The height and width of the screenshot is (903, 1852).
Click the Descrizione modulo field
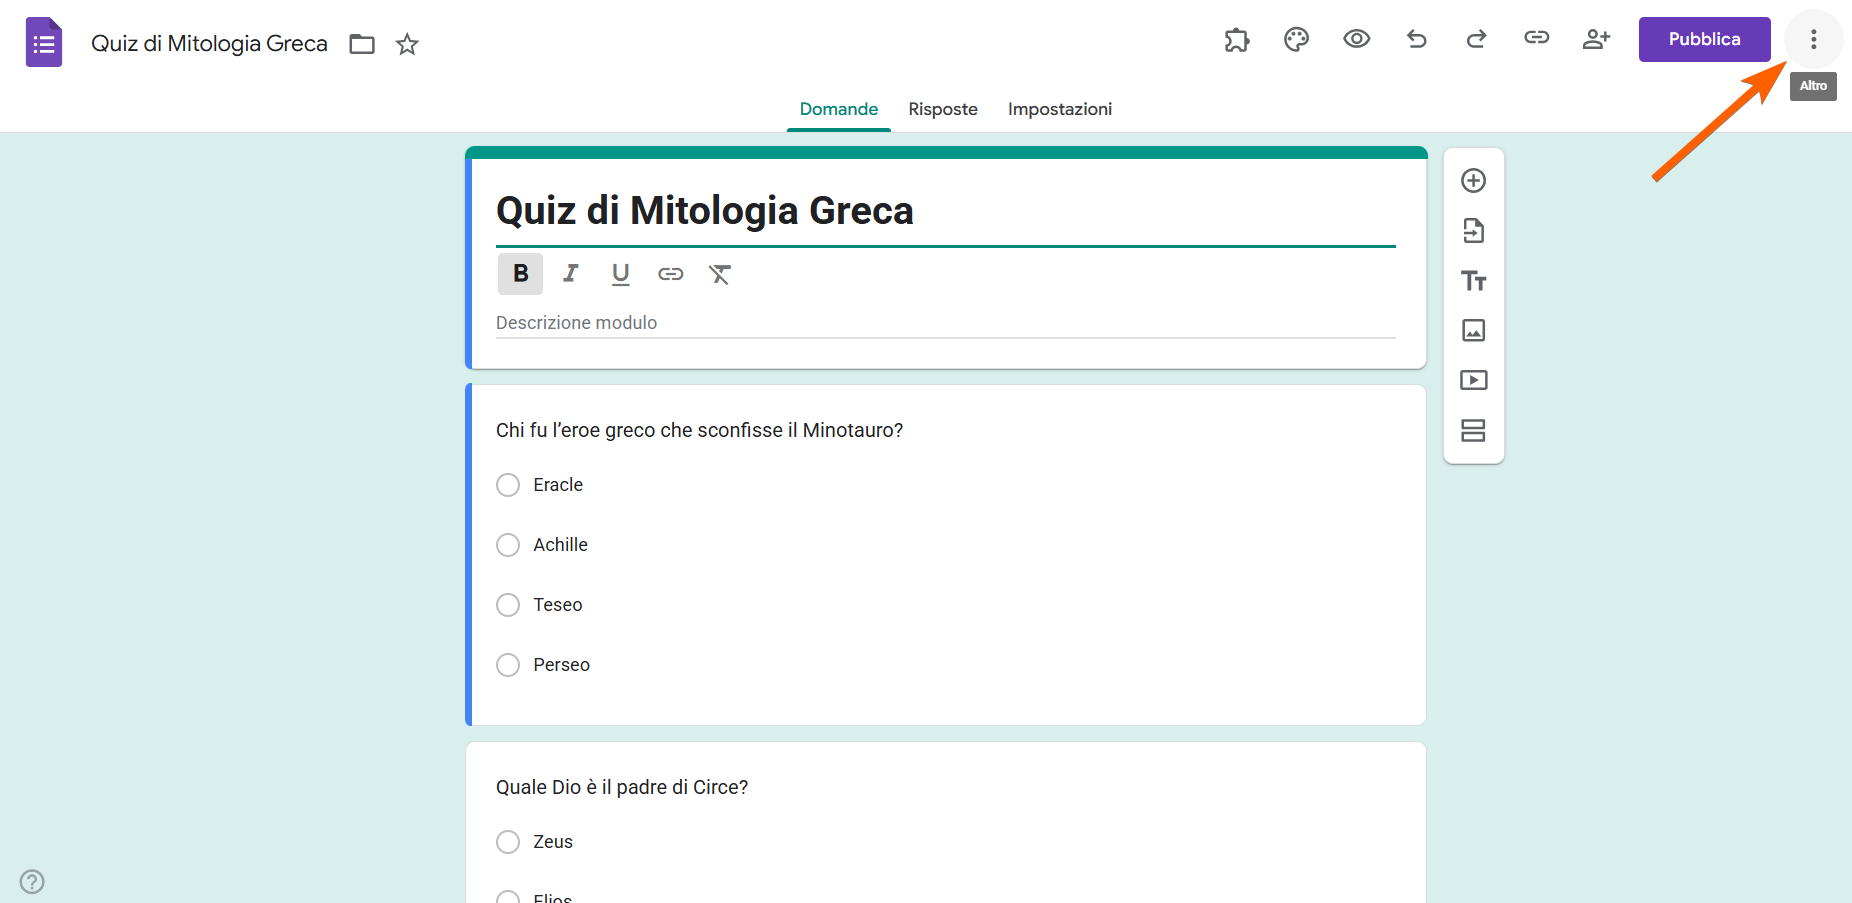945,323
